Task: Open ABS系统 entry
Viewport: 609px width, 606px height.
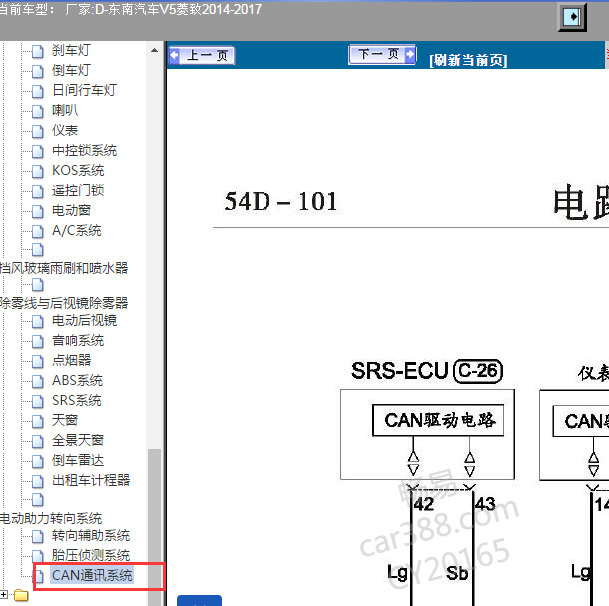Action: coord(77,380)
